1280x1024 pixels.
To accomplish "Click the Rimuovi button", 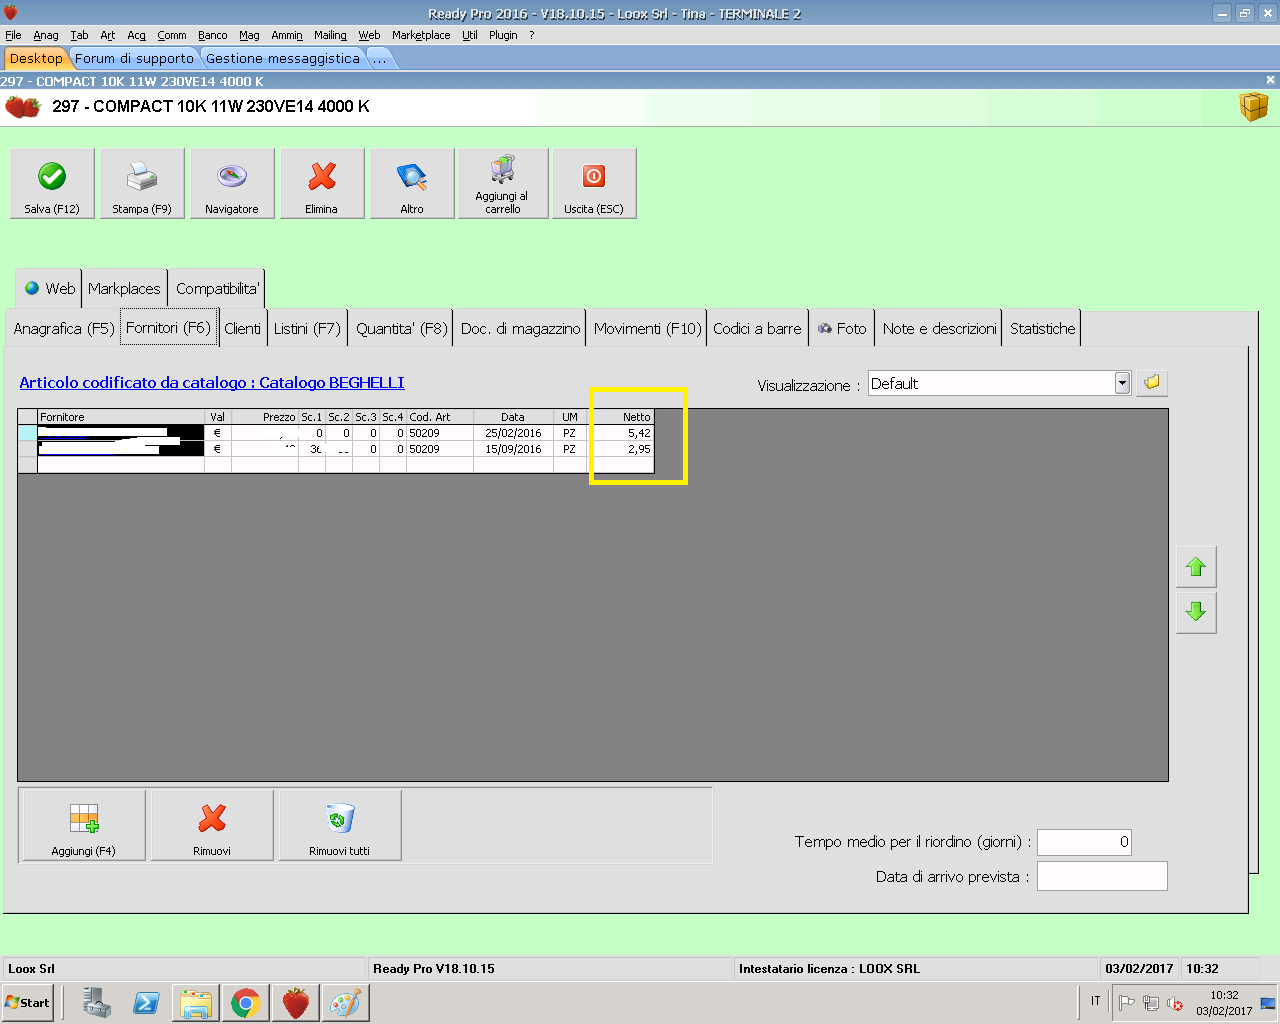I will [x=212, y=825].
